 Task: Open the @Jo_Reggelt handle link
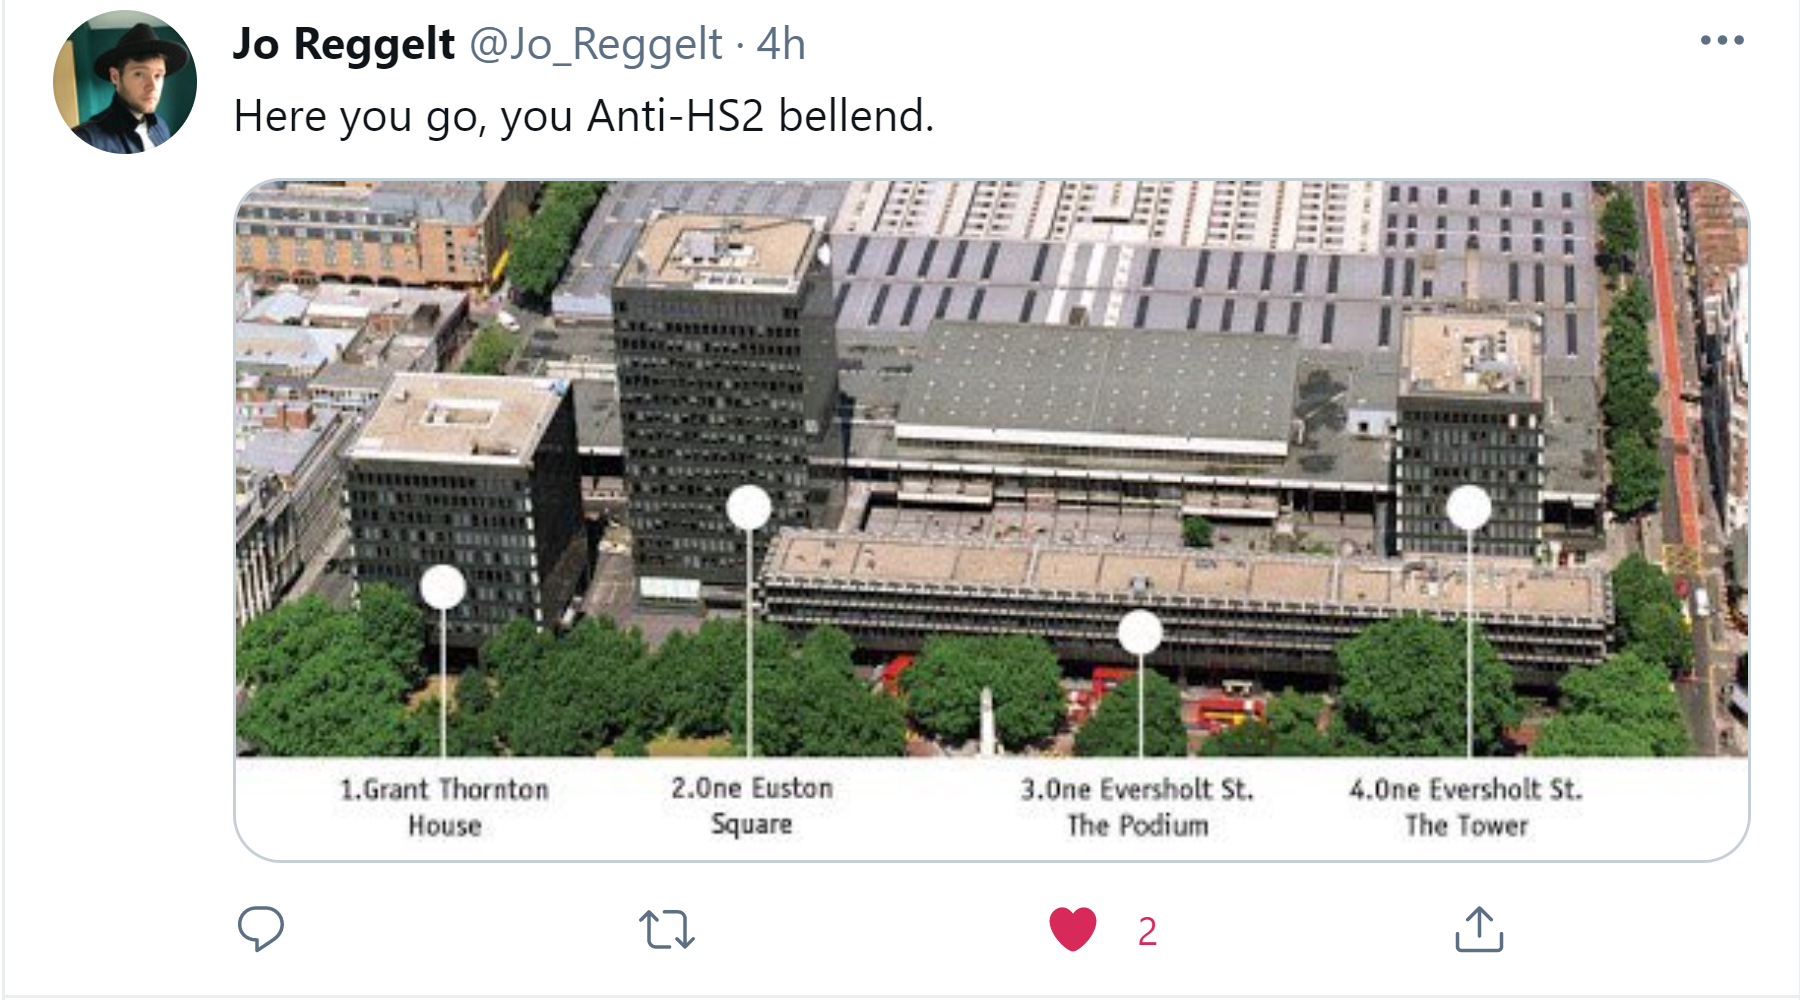[595, 44]
